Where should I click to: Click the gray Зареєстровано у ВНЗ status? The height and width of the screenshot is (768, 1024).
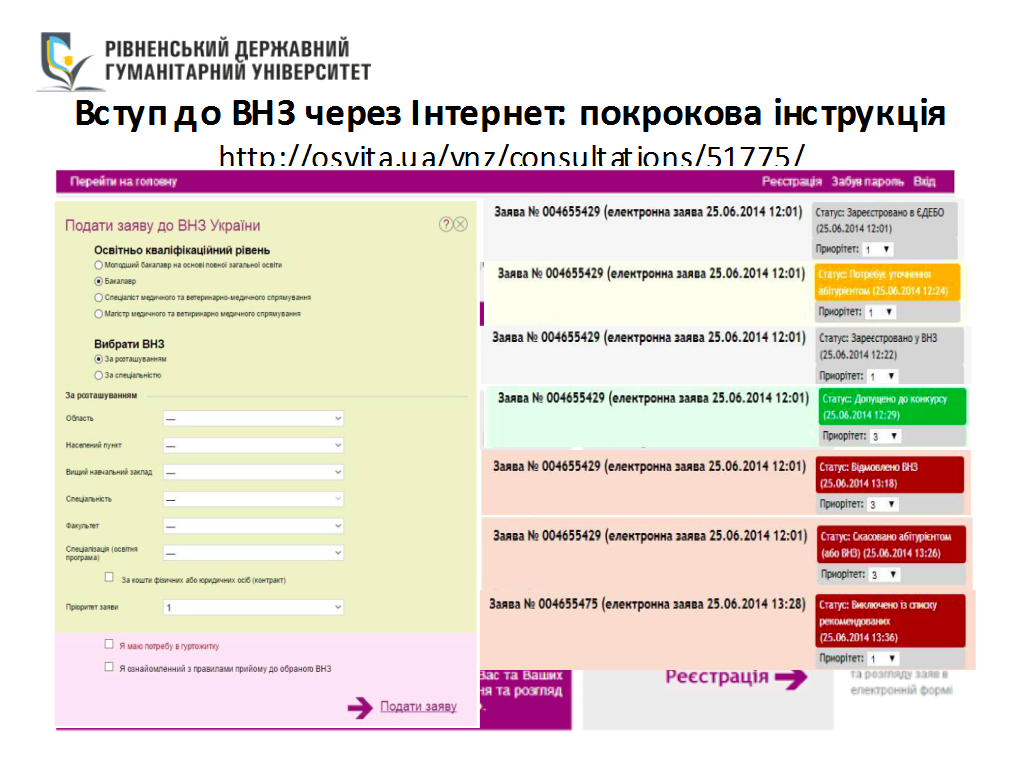(889, 346)
